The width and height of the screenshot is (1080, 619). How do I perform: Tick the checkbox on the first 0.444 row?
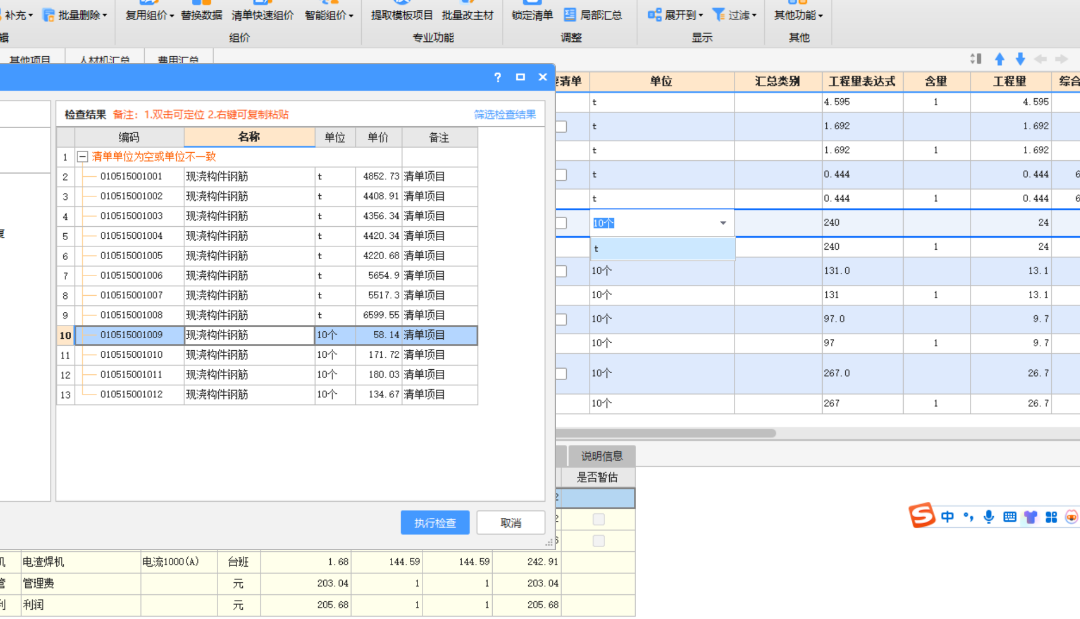(561, 175)
